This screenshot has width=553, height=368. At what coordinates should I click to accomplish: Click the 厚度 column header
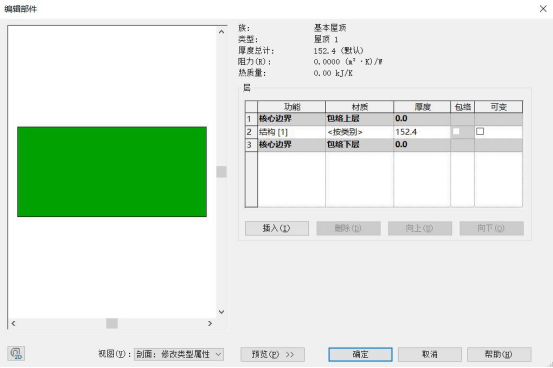pyautogui.click(x=422, y=107)
